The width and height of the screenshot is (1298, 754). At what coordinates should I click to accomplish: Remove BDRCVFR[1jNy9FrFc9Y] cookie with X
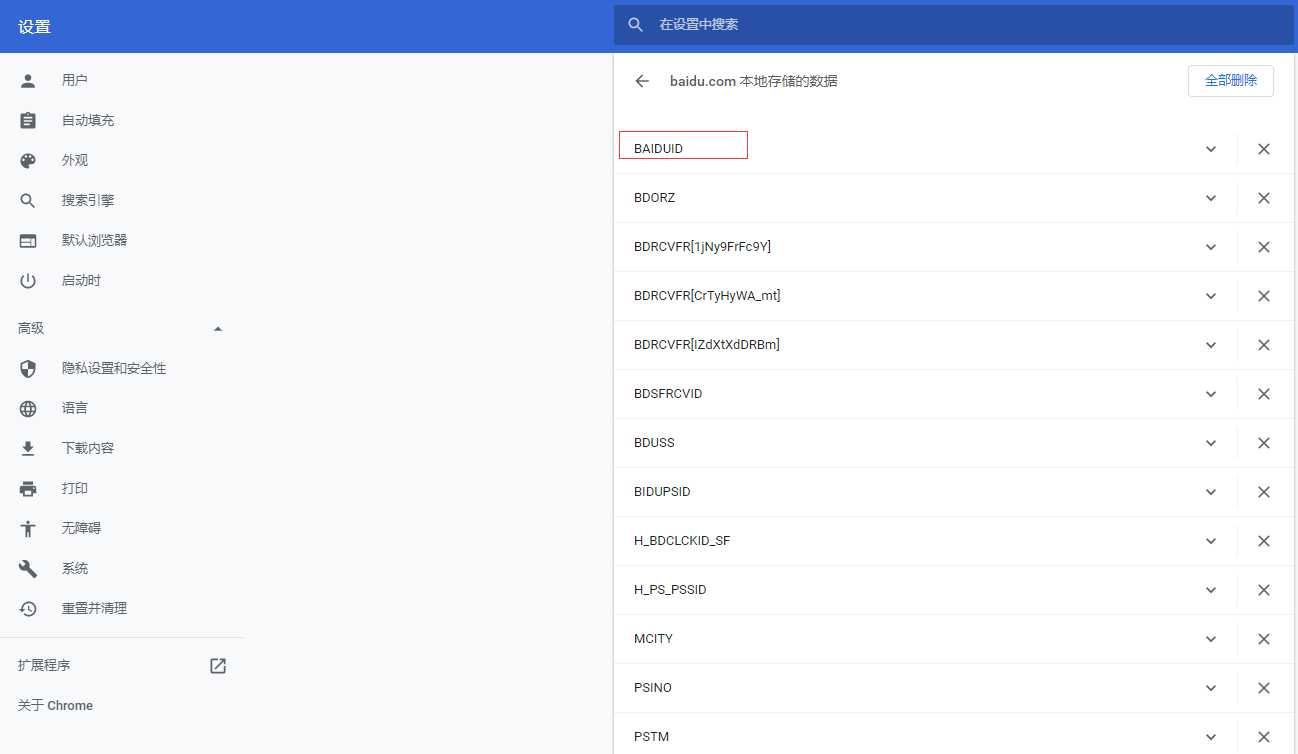(1264, 247)
